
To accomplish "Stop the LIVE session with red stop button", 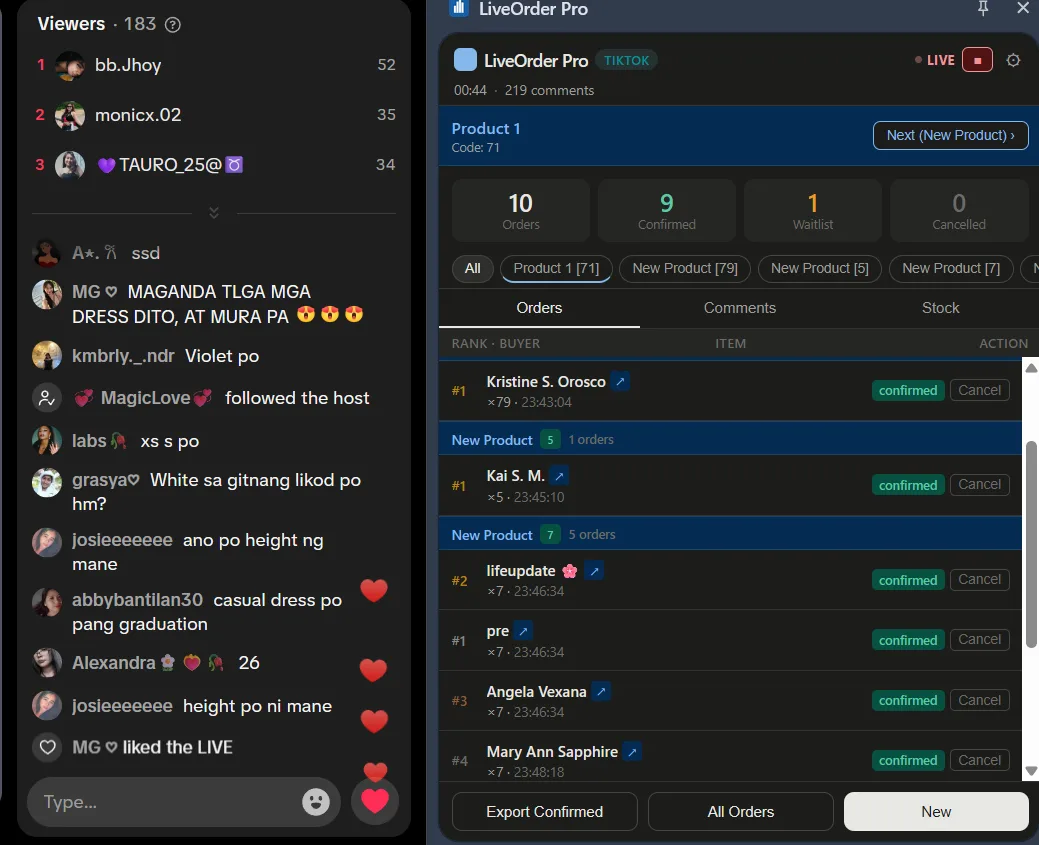I will tap(977, 60).
